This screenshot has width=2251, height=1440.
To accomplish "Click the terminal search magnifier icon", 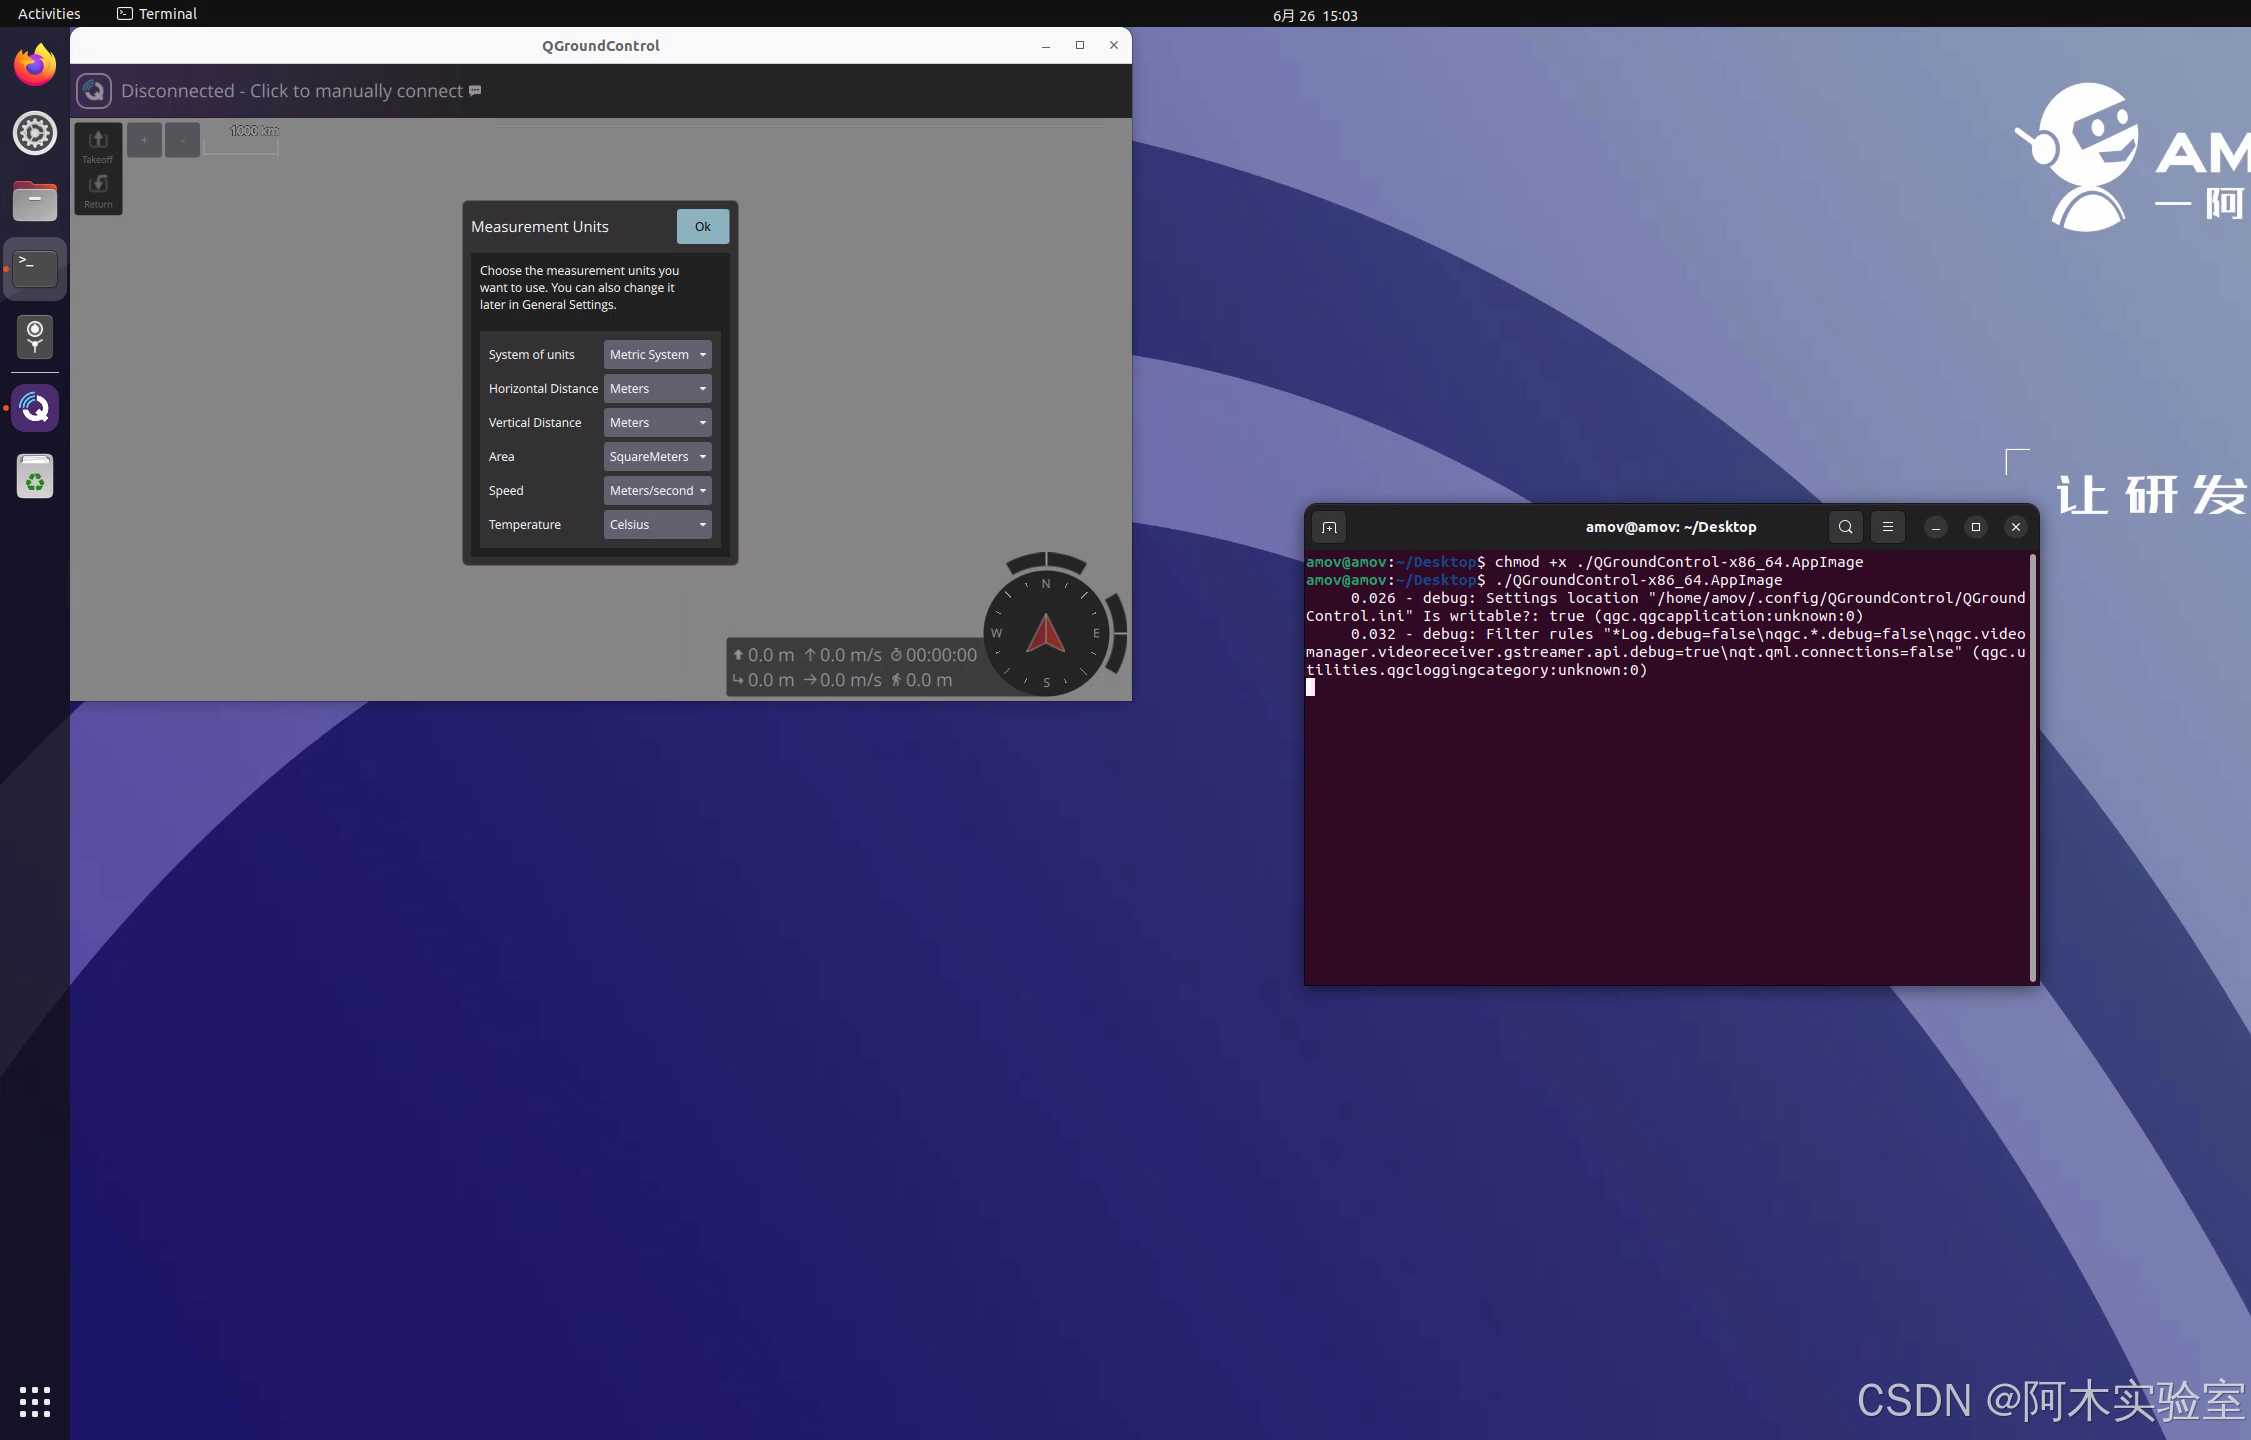I will 1845,527.
